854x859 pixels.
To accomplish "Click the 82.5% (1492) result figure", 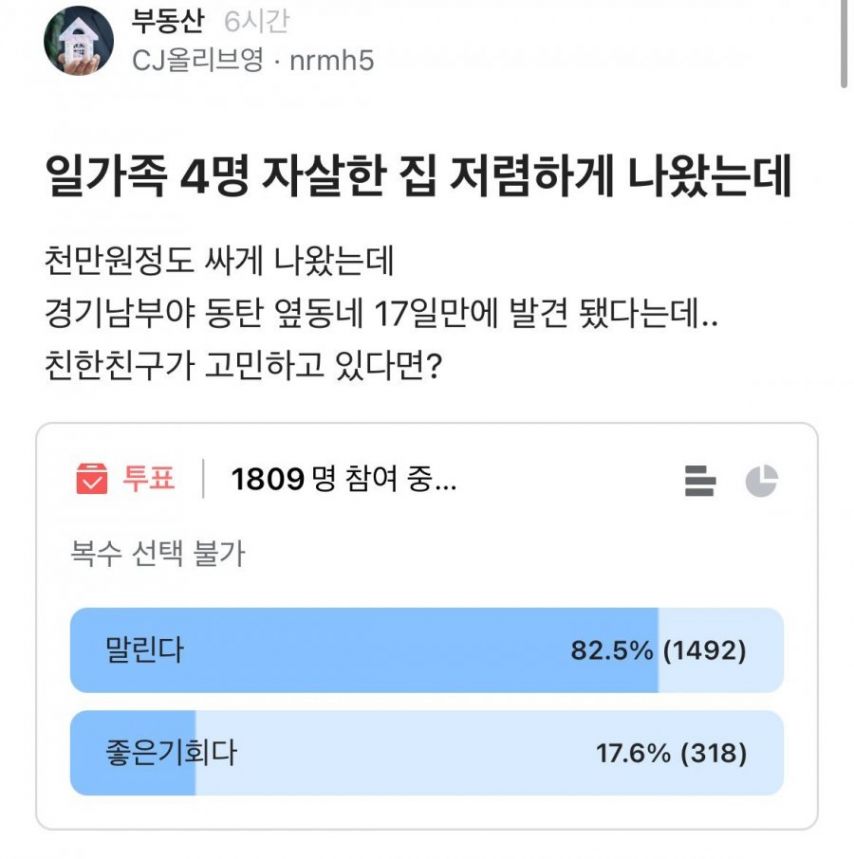I will coord(658,651).
